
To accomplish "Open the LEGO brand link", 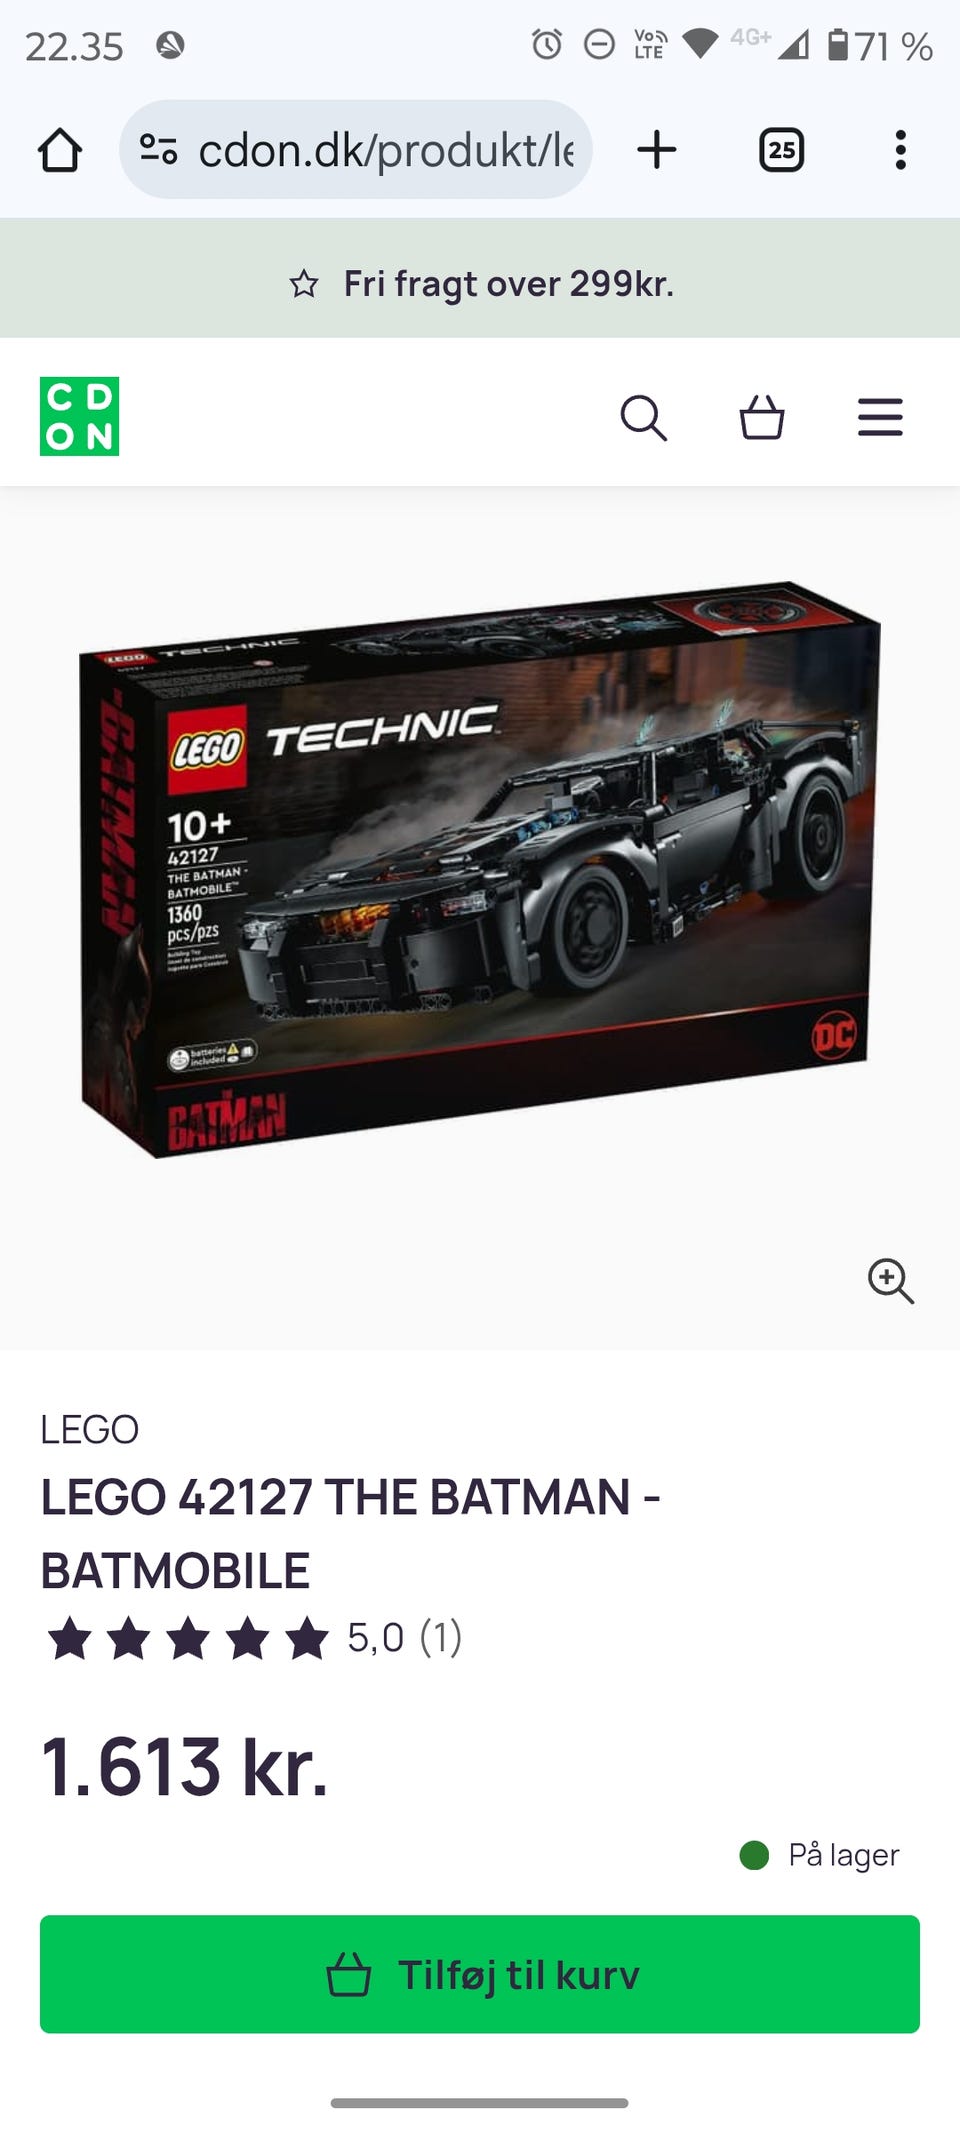I will pos(90,1429).
